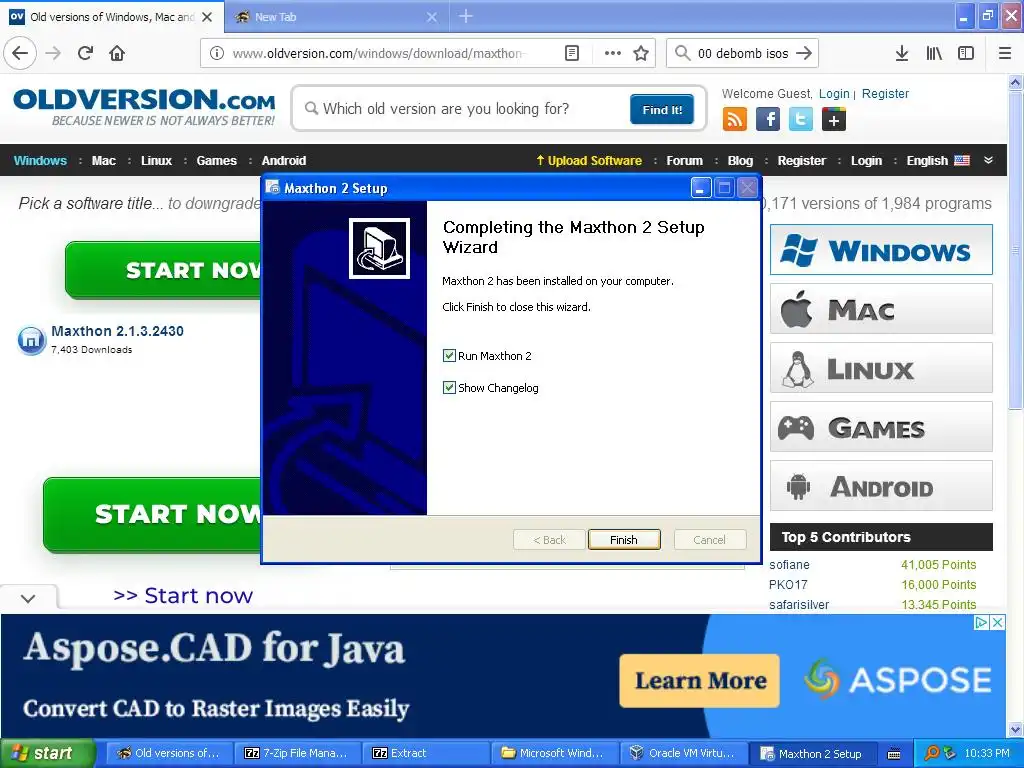Image resolution: width=1024 pixels, height=768 pixels.
Task: Uncheck the Show Changelog checkbox
Action: tap(449, 388)
